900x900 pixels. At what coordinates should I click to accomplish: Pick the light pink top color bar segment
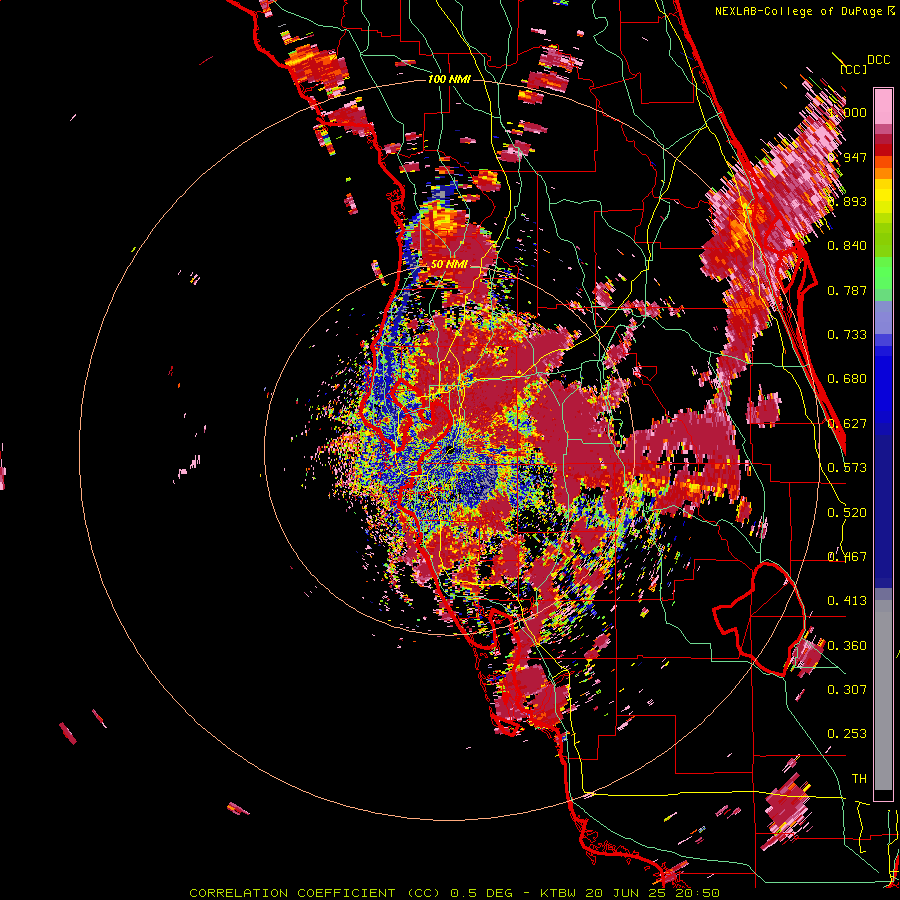click(883, 106)
